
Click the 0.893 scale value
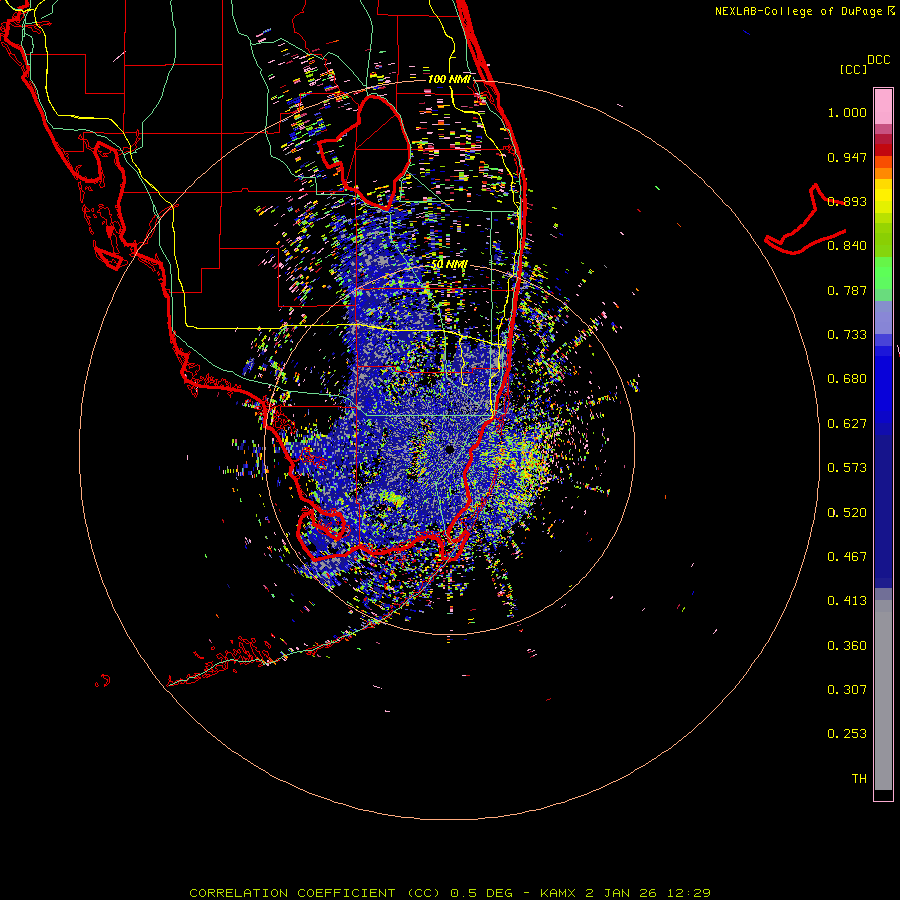click(847, 201)
